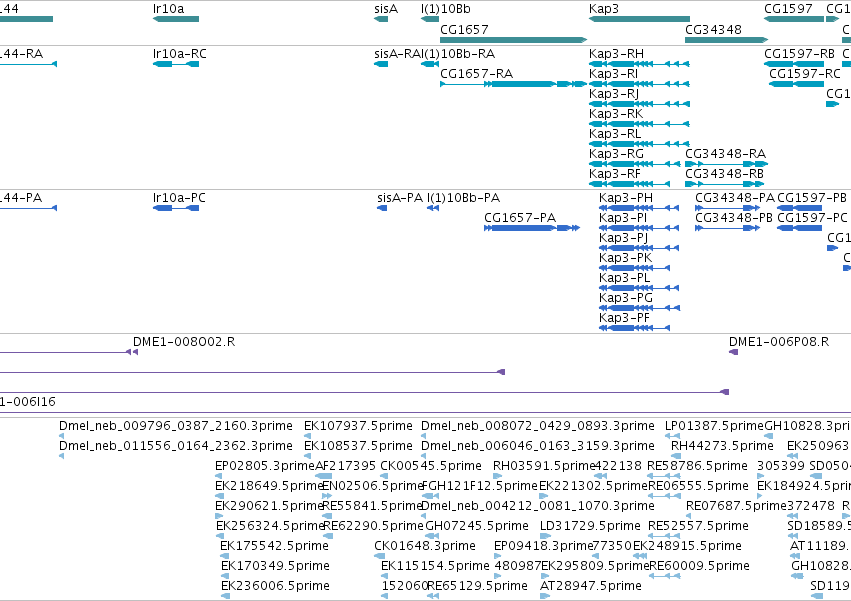Select the sisA-RA transcript
Screen dimensions: 851x601
381,64
